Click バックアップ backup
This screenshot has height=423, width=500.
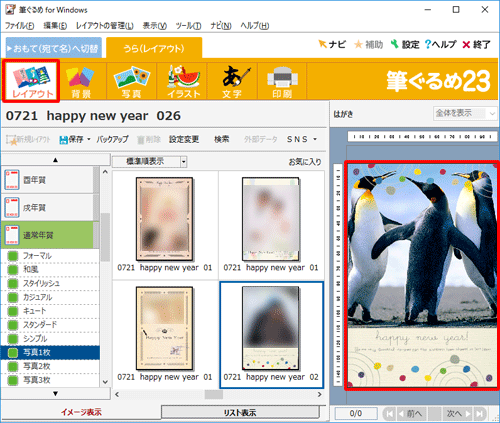click(x=112, y=139)
